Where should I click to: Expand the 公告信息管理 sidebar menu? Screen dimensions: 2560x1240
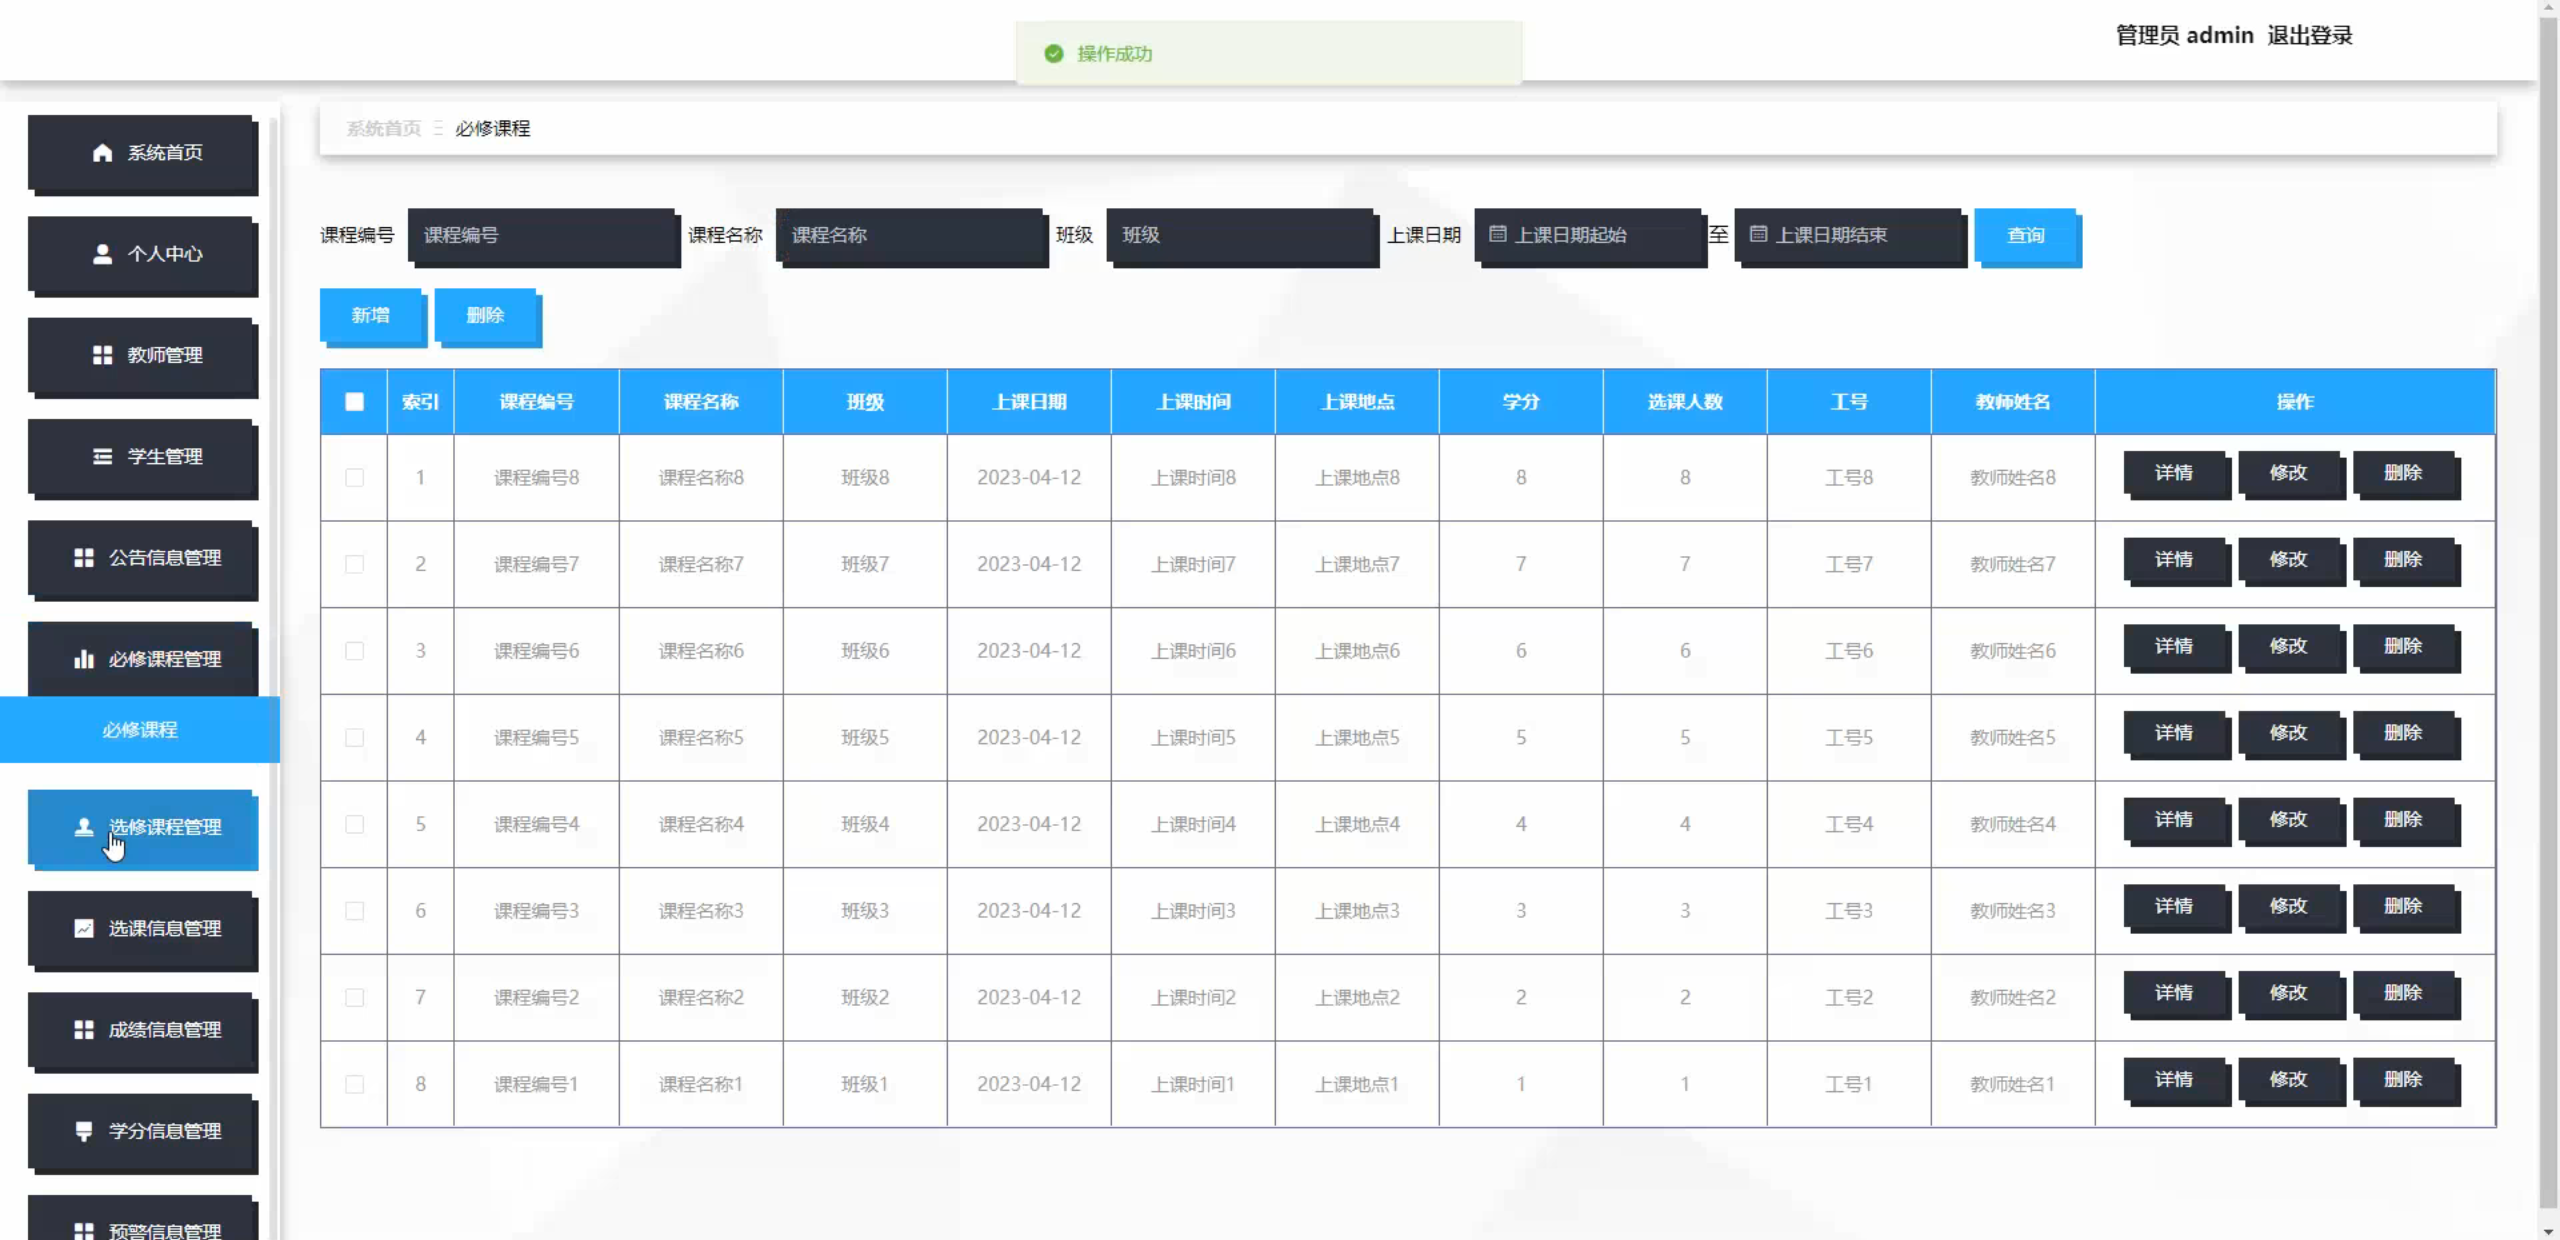143,558
